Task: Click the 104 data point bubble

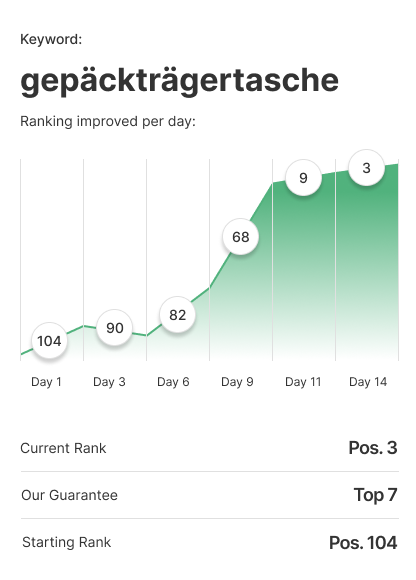Action: pos(49,341)
